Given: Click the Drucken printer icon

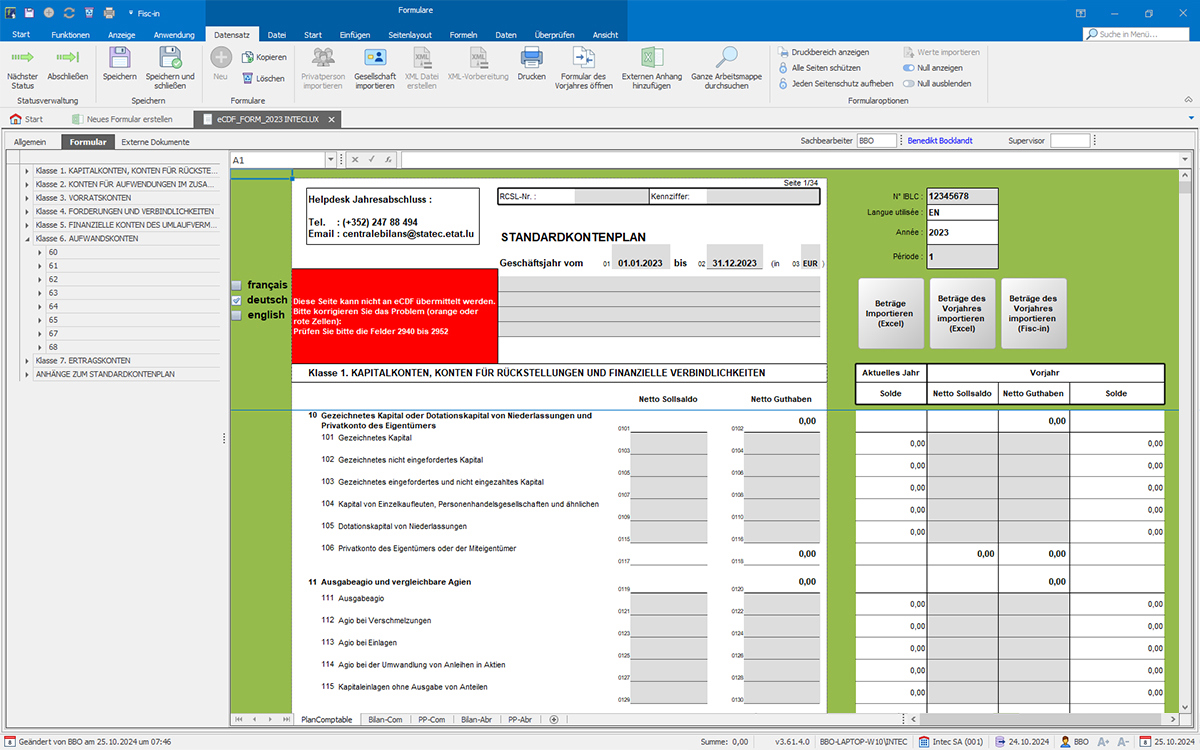Looking at the screenshot, I should tap(531, 58).
